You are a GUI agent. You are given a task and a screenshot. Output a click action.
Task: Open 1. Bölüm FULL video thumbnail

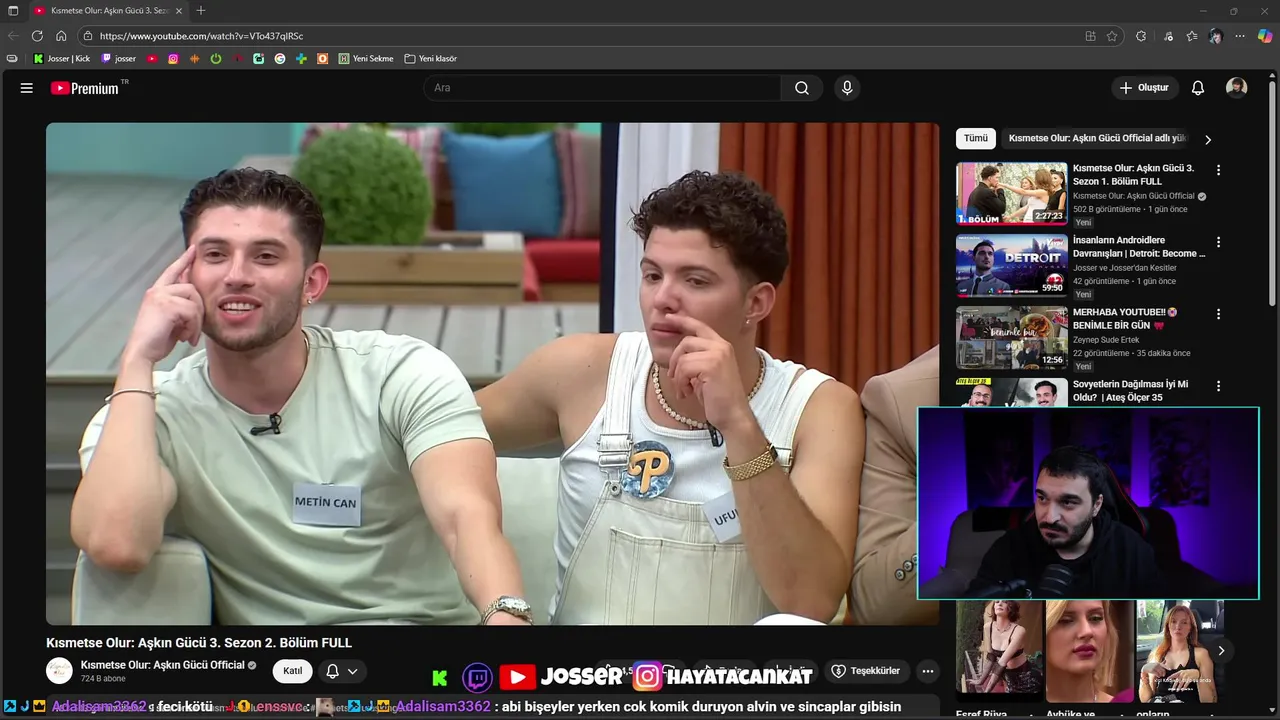(x=1011, y=194)
